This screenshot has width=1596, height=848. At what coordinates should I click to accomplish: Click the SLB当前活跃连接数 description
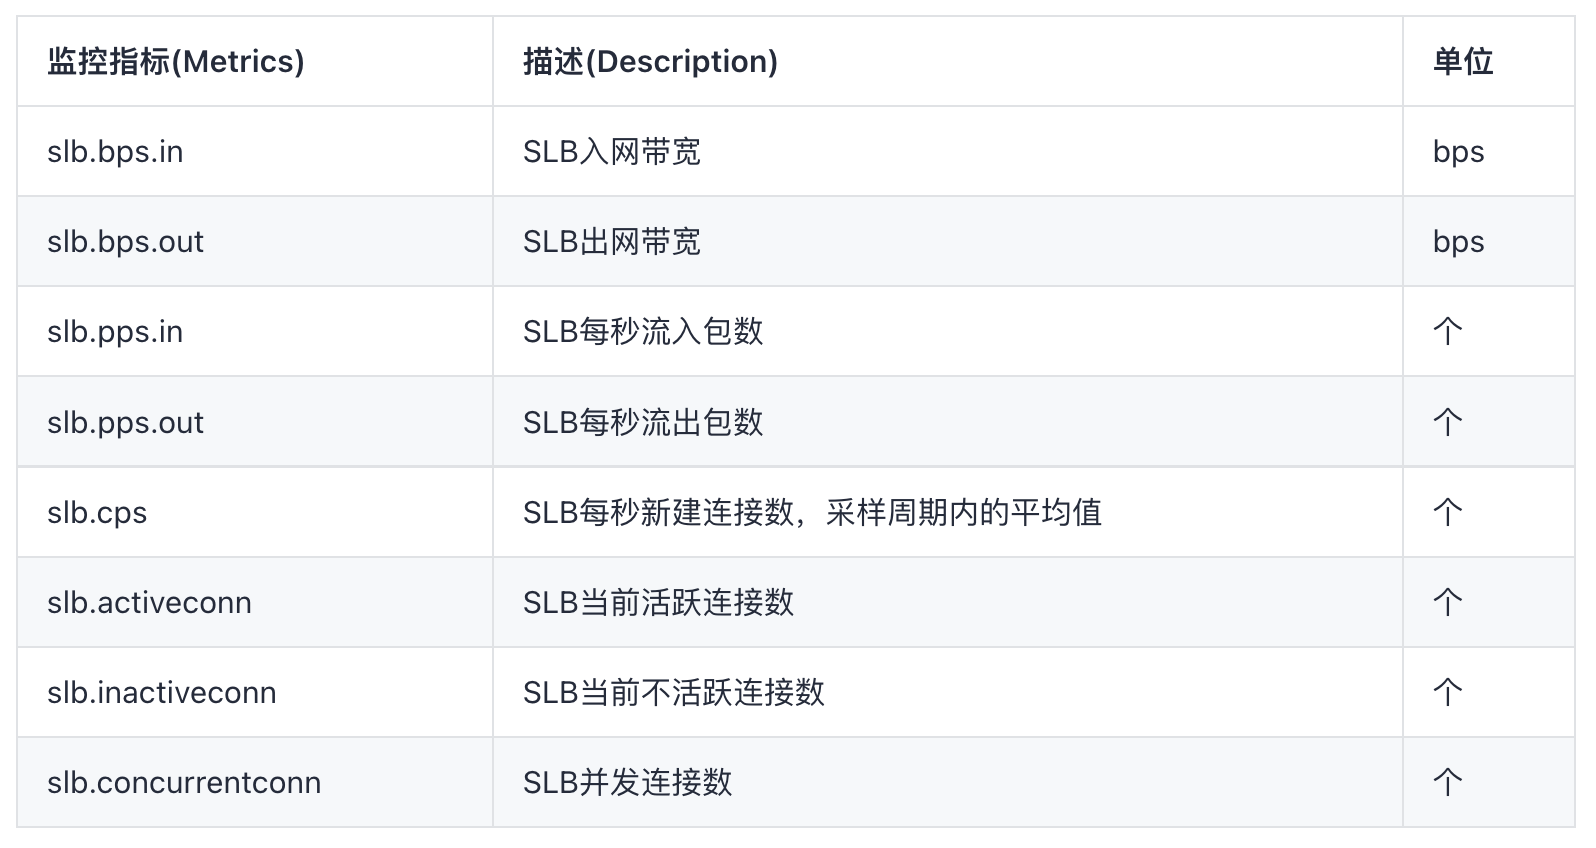(658, 603)
